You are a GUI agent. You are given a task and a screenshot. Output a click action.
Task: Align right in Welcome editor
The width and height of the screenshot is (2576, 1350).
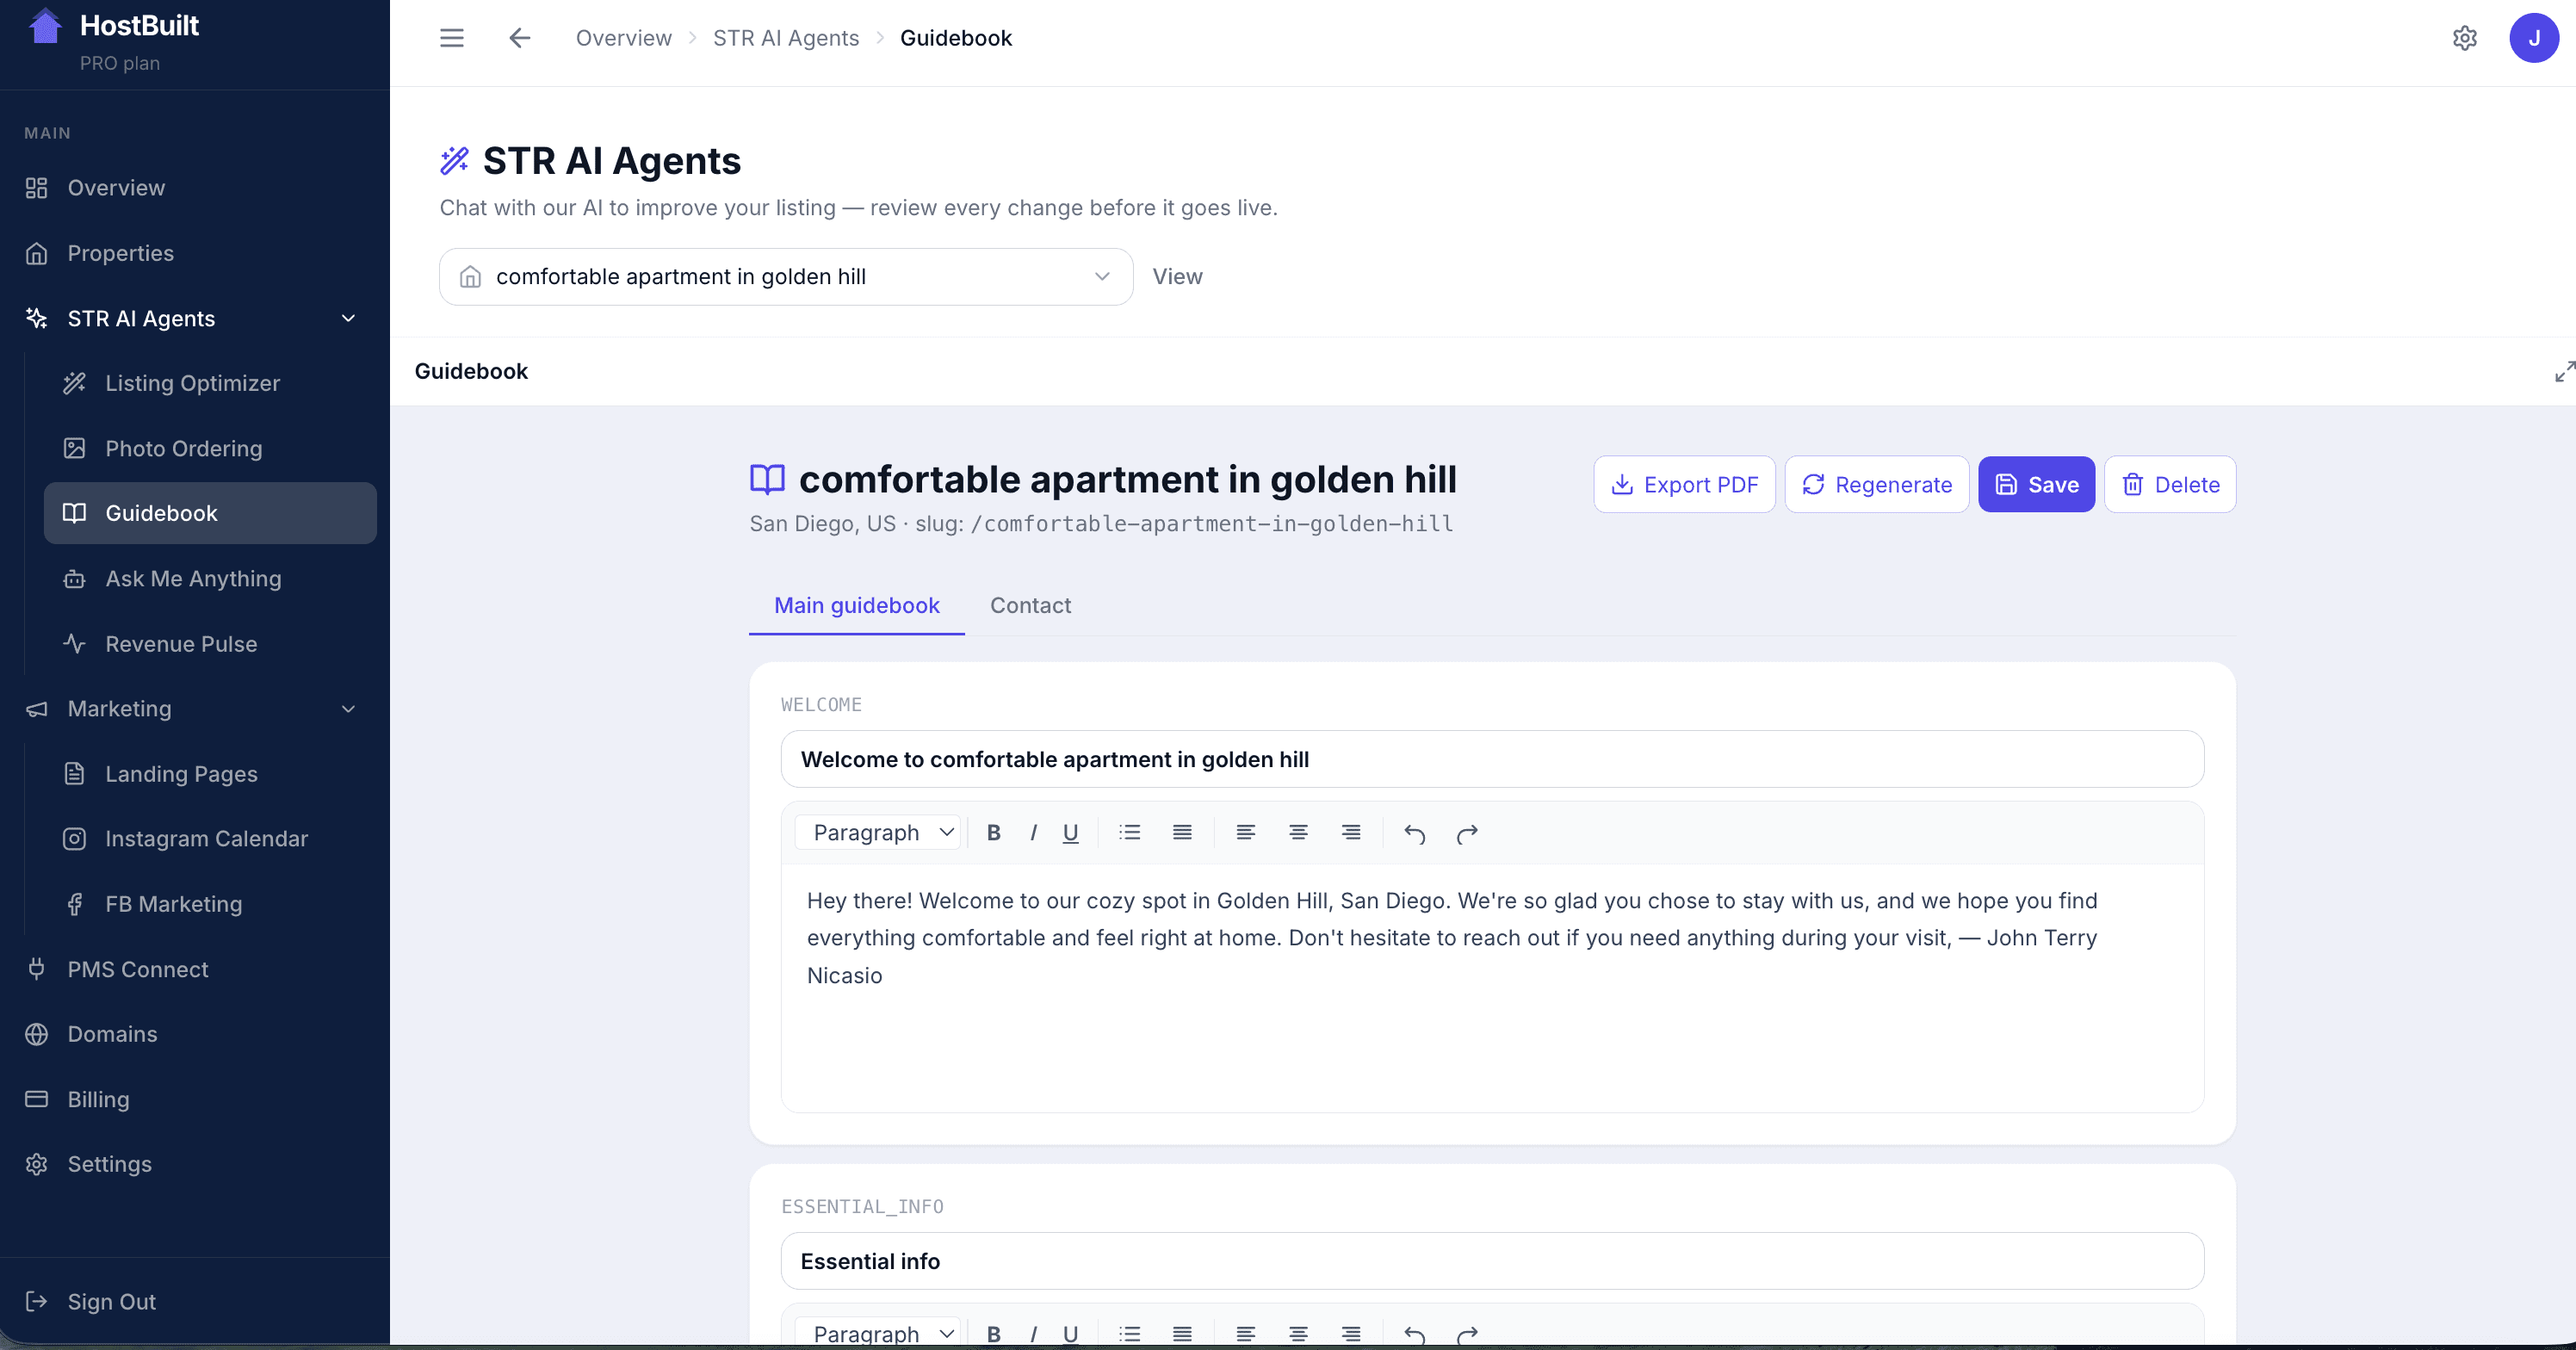tap(1351, 832)
